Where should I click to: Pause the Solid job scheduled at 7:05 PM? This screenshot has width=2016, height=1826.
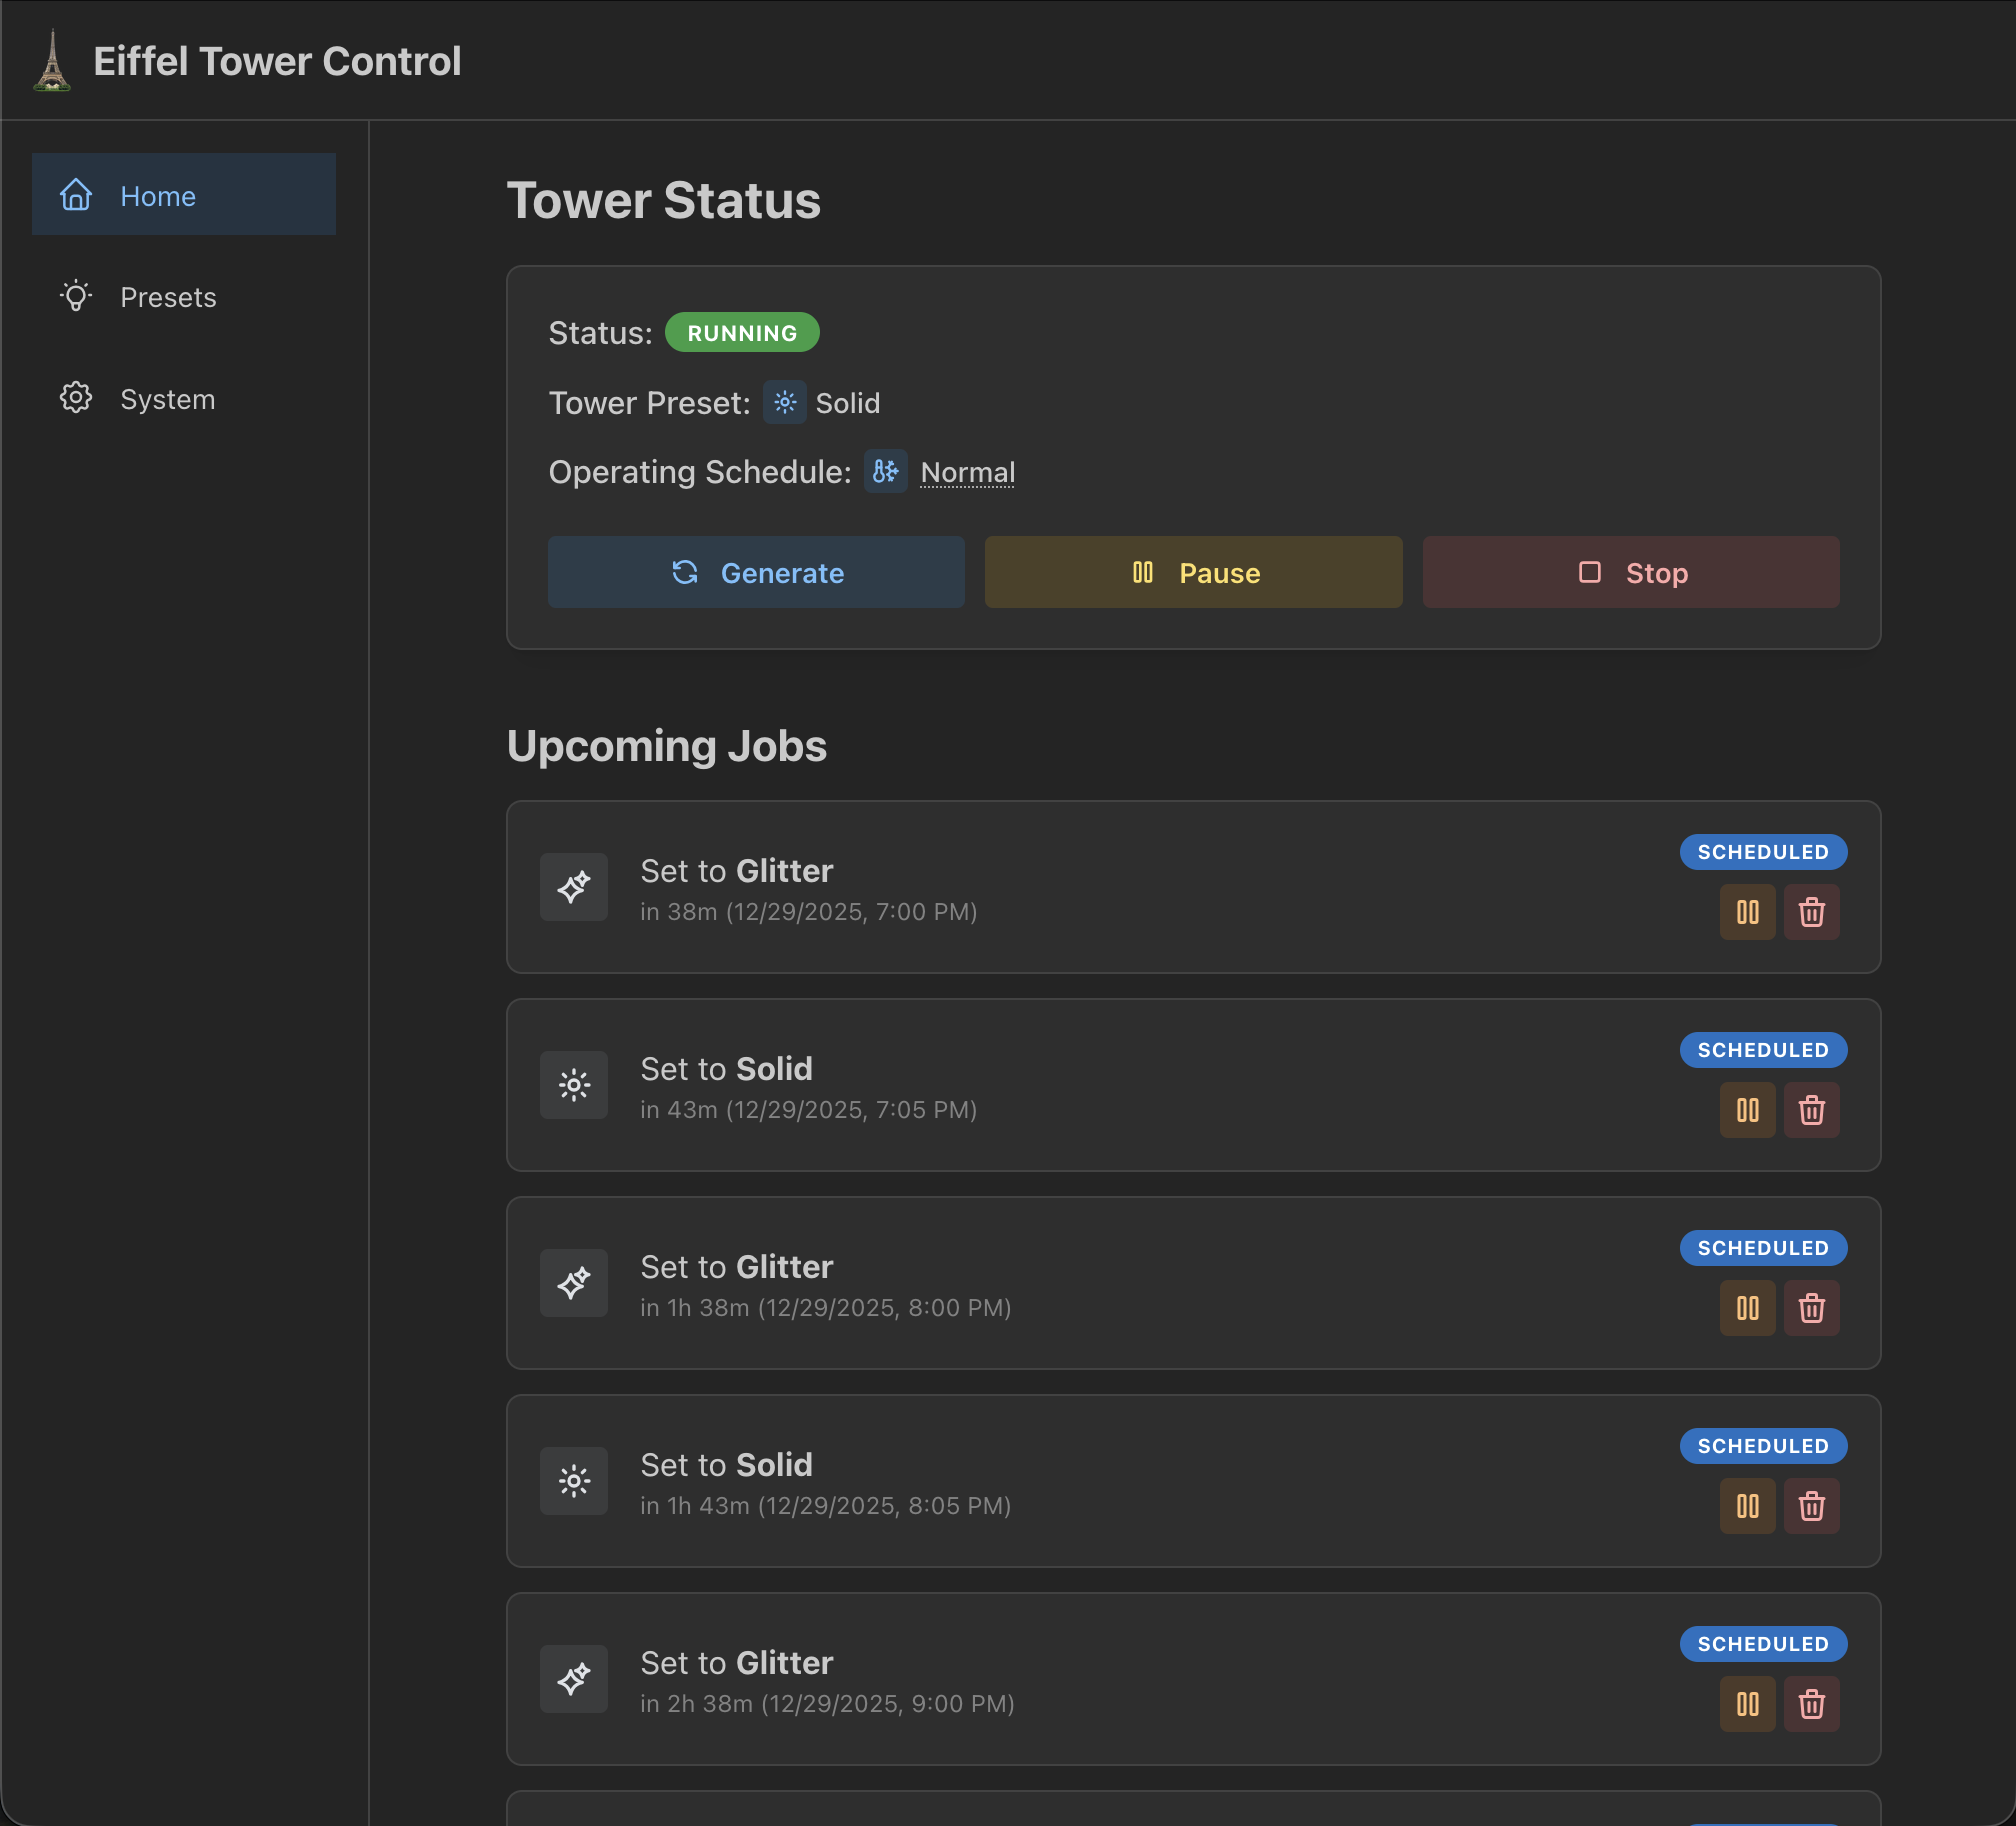point(1747,1110)
